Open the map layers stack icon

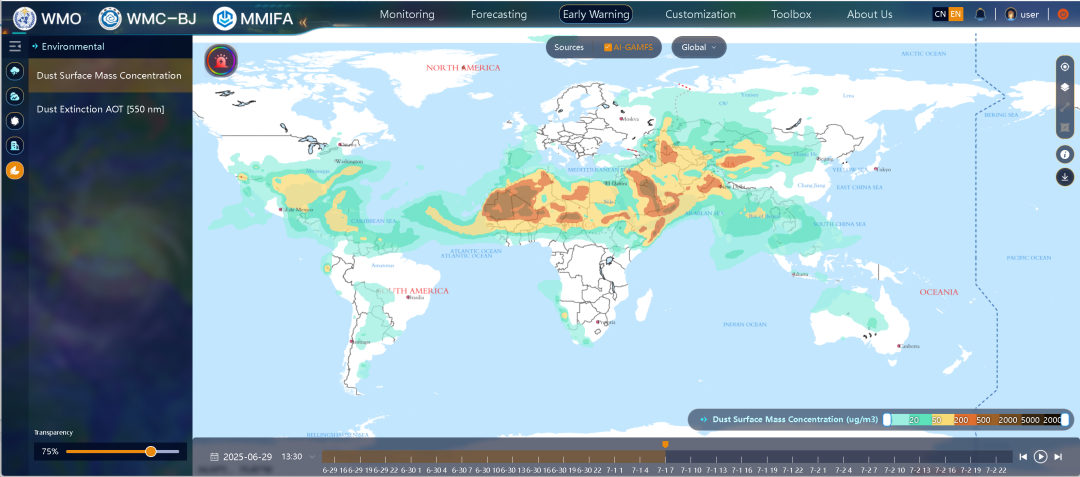point(1065,87)
